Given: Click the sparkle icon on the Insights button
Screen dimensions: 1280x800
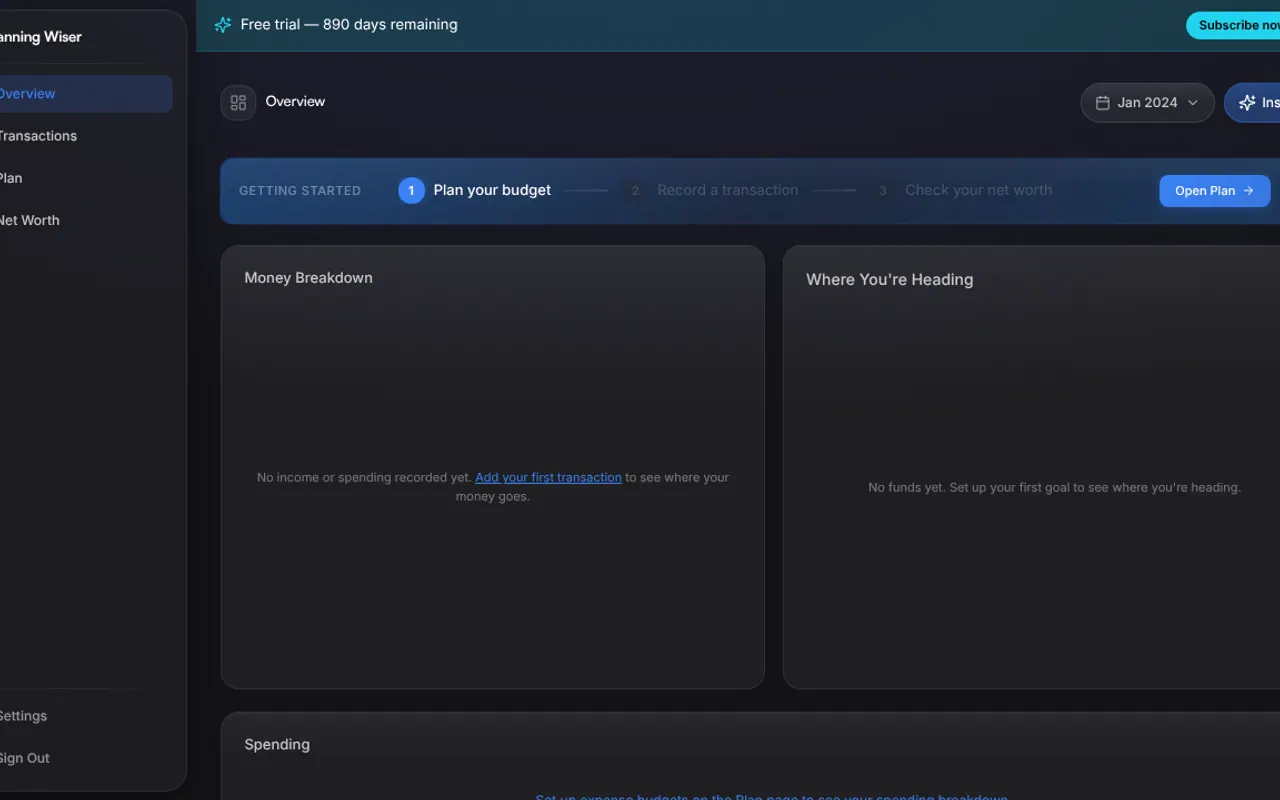Looking at the screenshot, I should [1247, 103].
